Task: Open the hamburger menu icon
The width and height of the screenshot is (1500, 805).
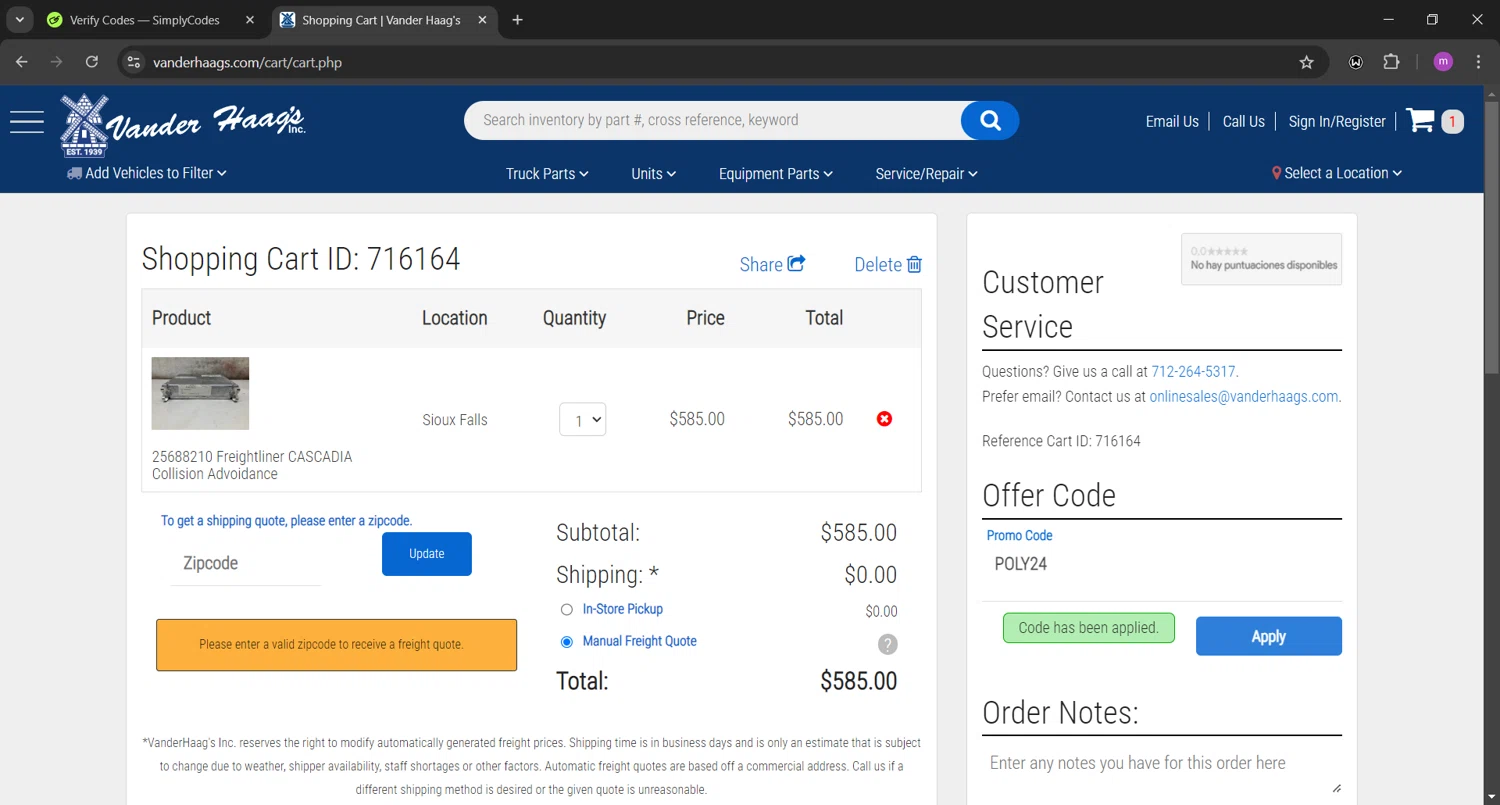Action: click(27, 121)
